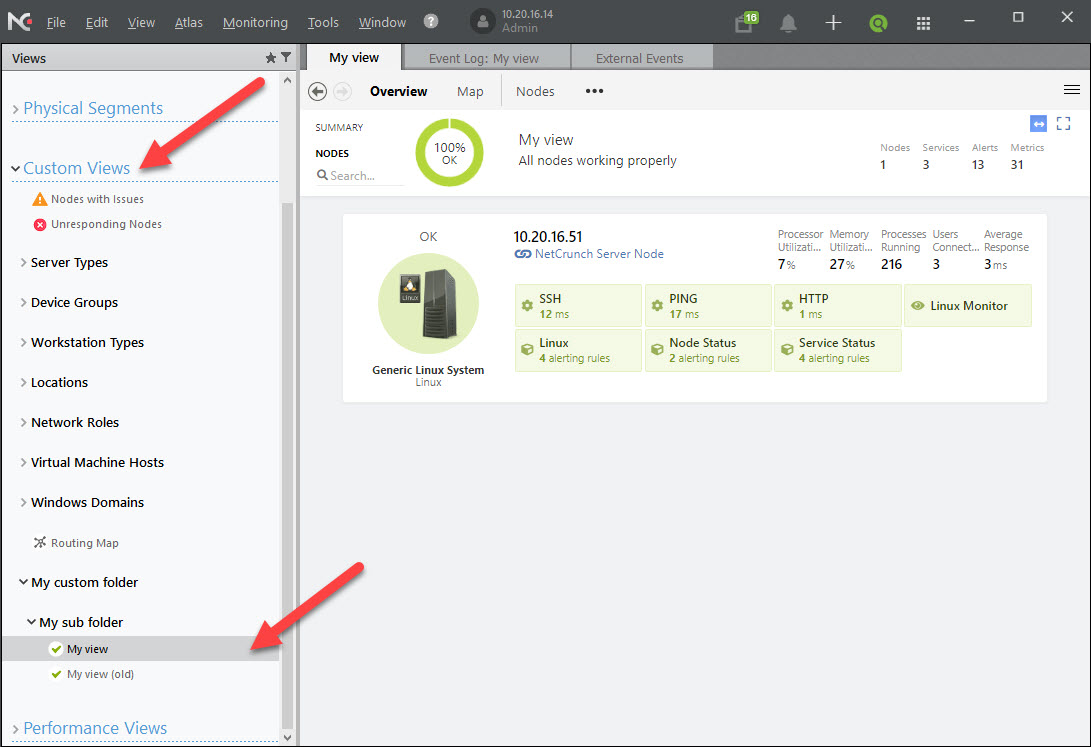
Task: Click the nodes Search field
Action: click(359, 175)
